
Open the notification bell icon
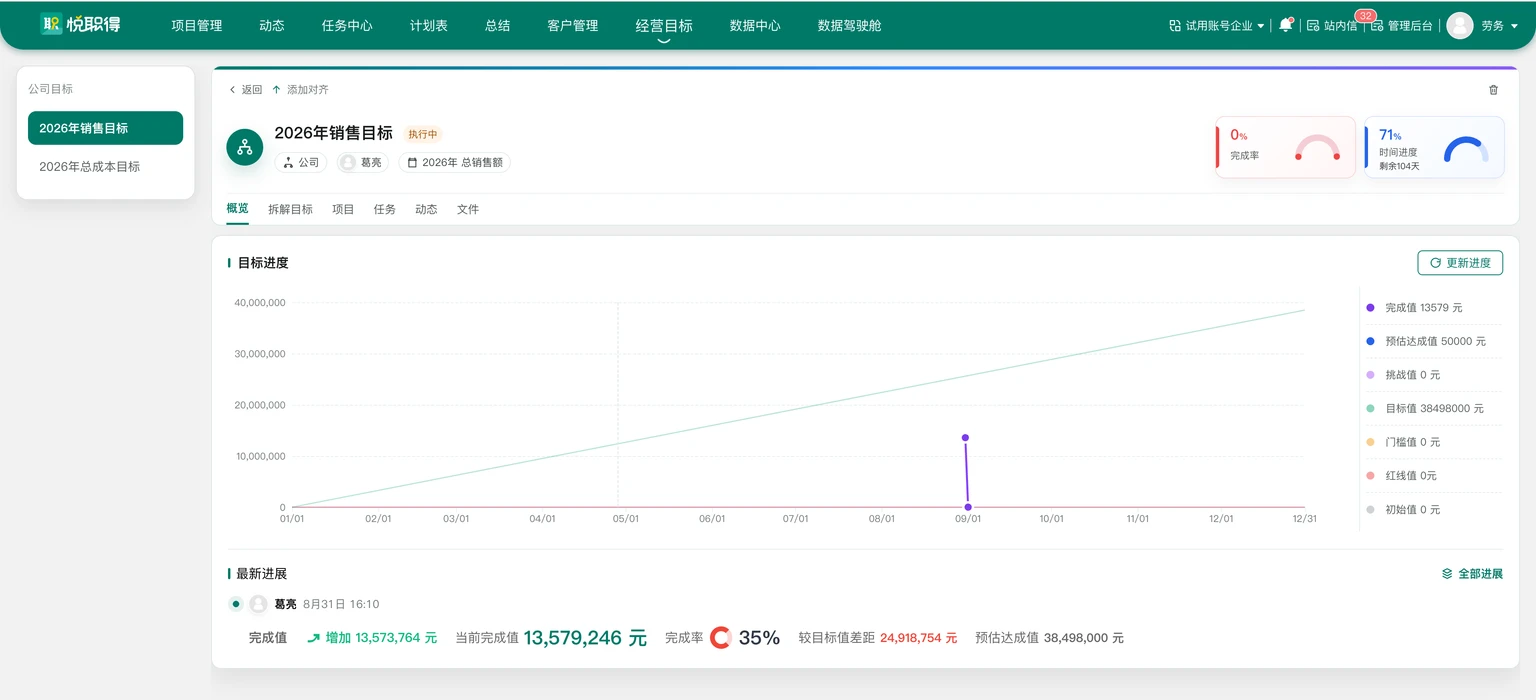click(x=1286, y=25)
